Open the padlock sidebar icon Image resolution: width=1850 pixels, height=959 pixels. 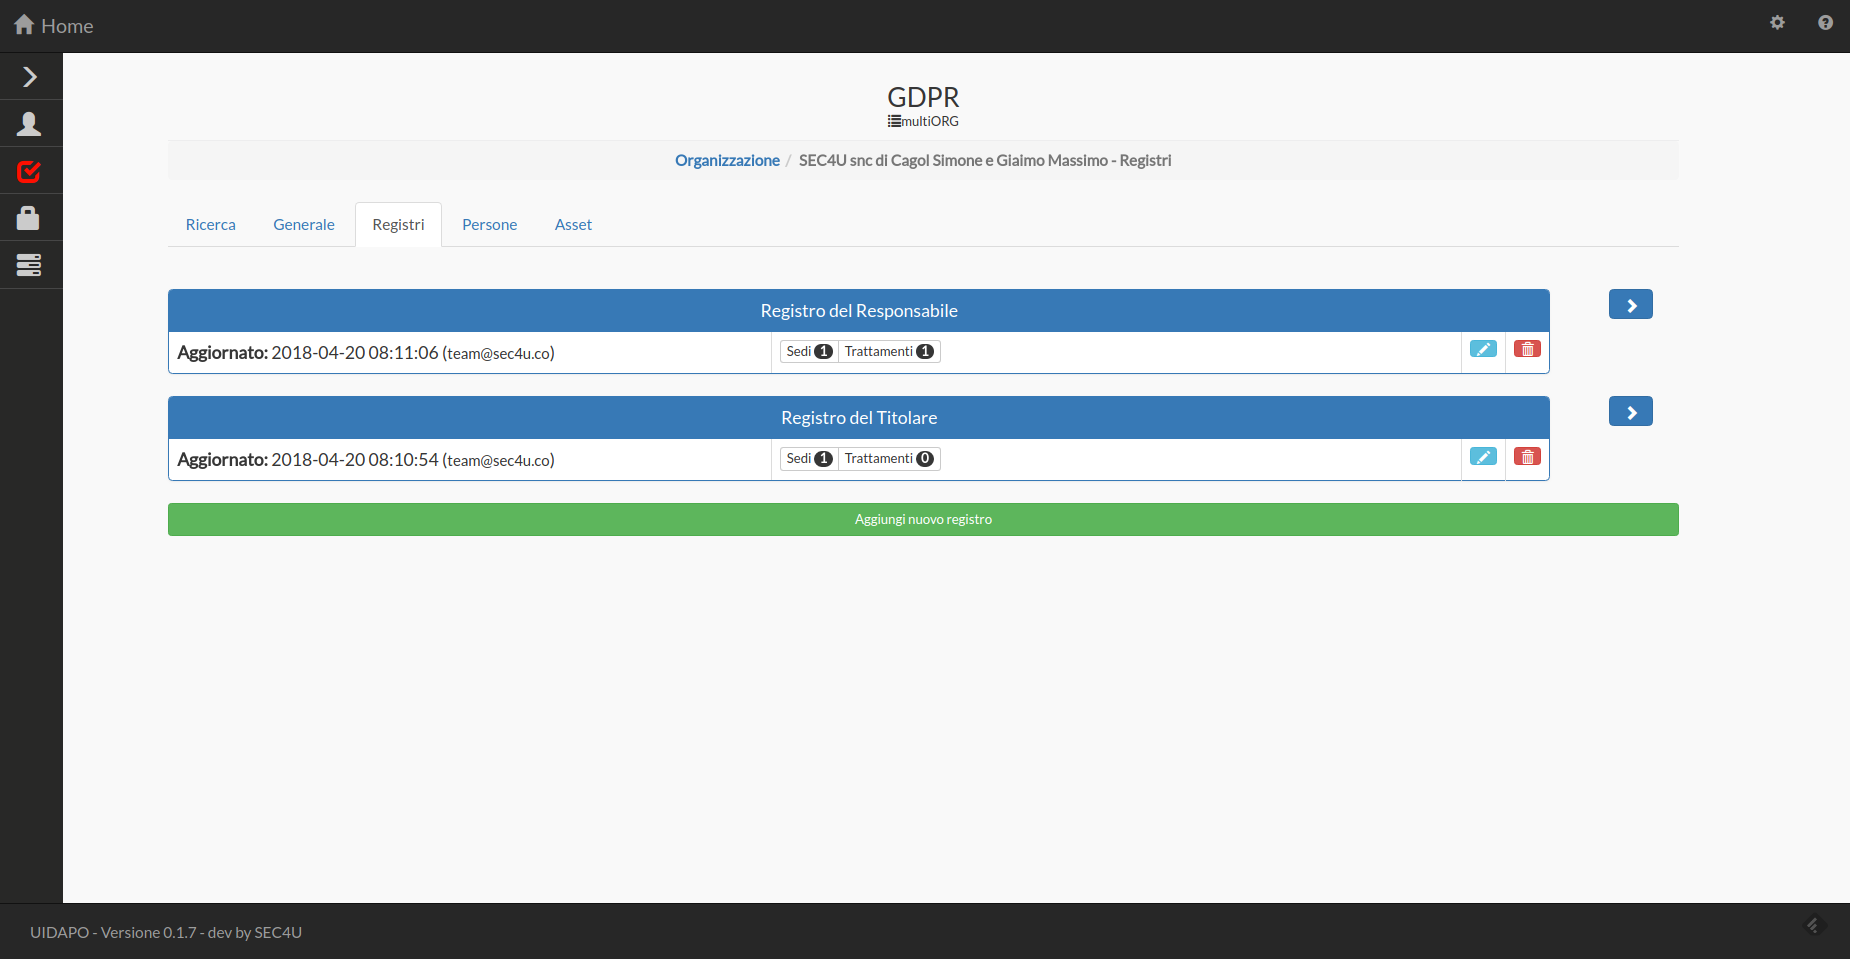click(29, 218)
